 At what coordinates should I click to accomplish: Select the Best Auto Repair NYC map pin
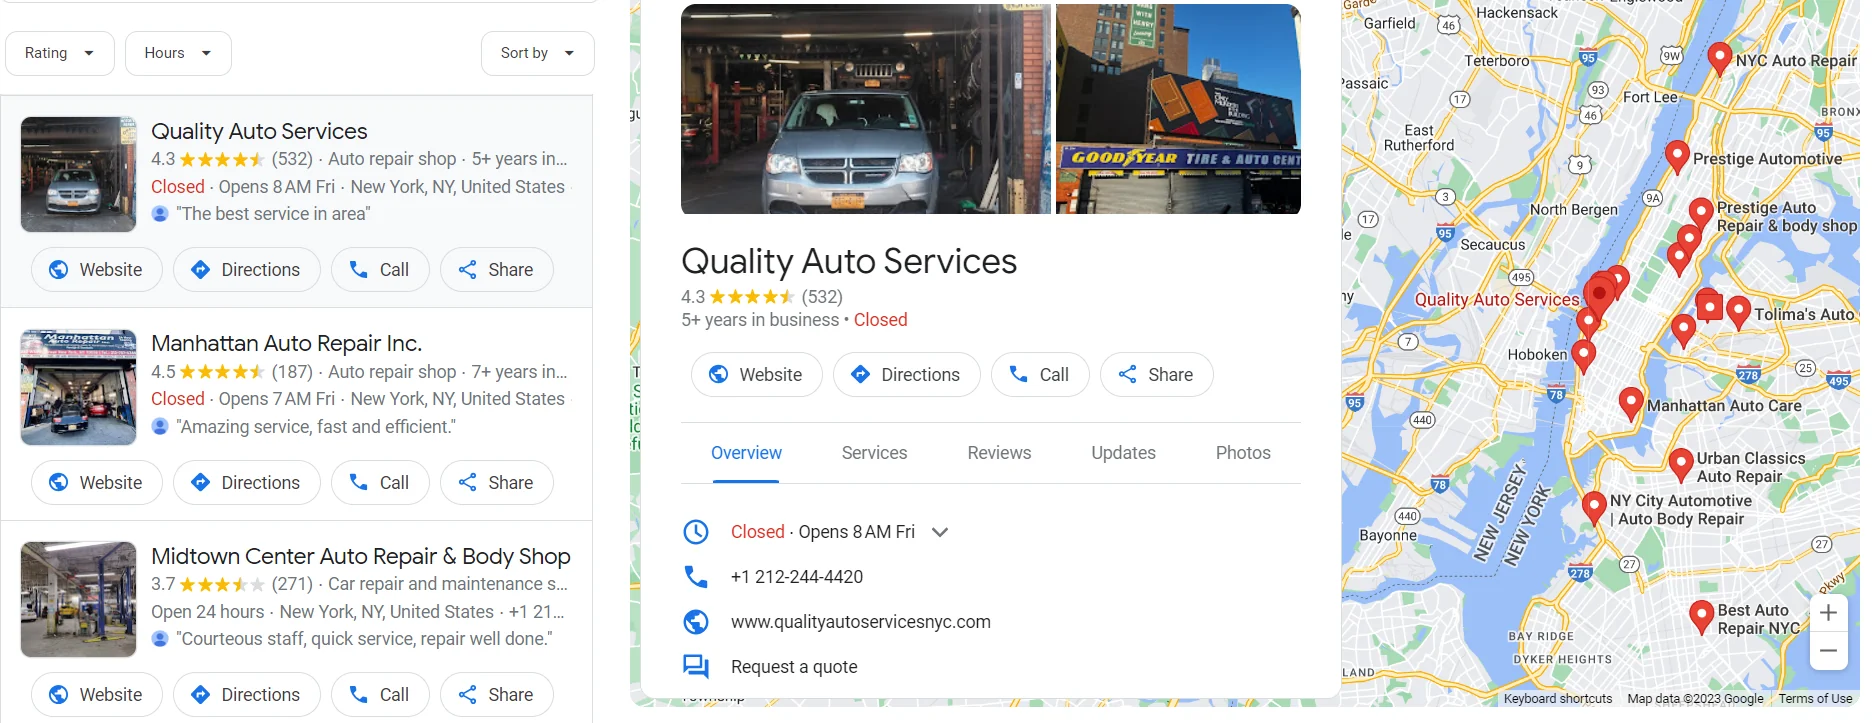[x=1701, y=617]
